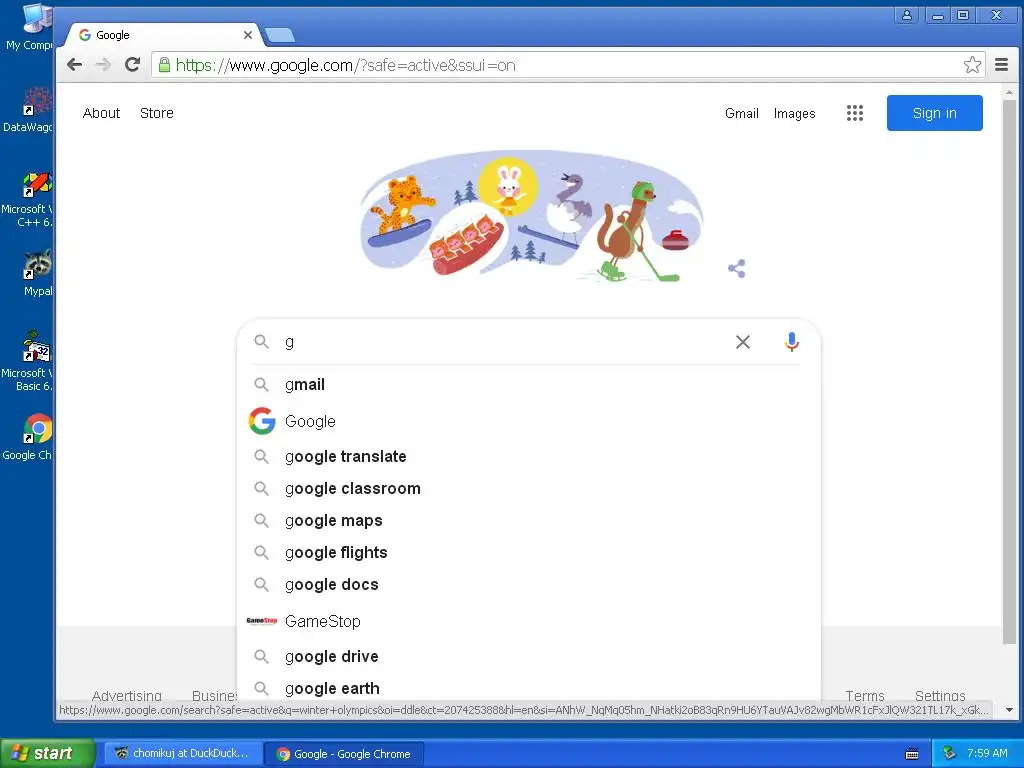Click the magnifier icon in the search box
1024x768 pixels.
point(261,342)
